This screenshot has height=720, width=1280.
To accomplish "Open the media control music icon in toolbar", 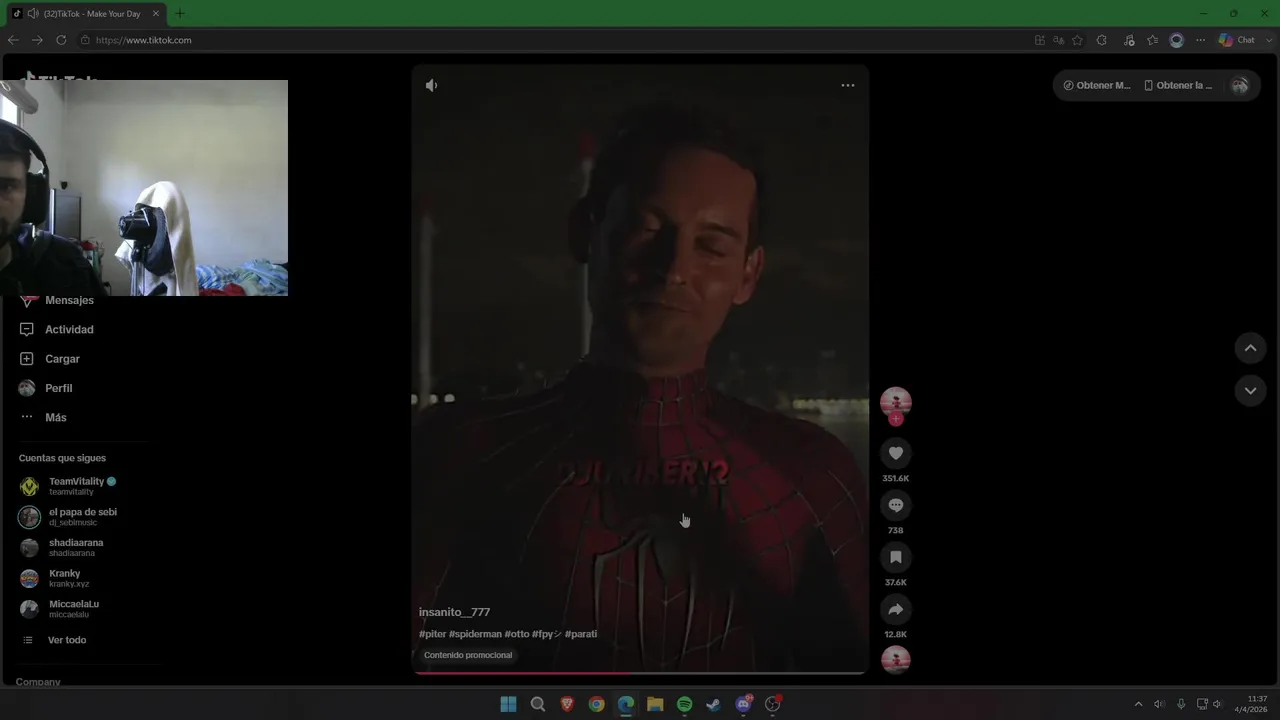I will (x=1129, y=40).
